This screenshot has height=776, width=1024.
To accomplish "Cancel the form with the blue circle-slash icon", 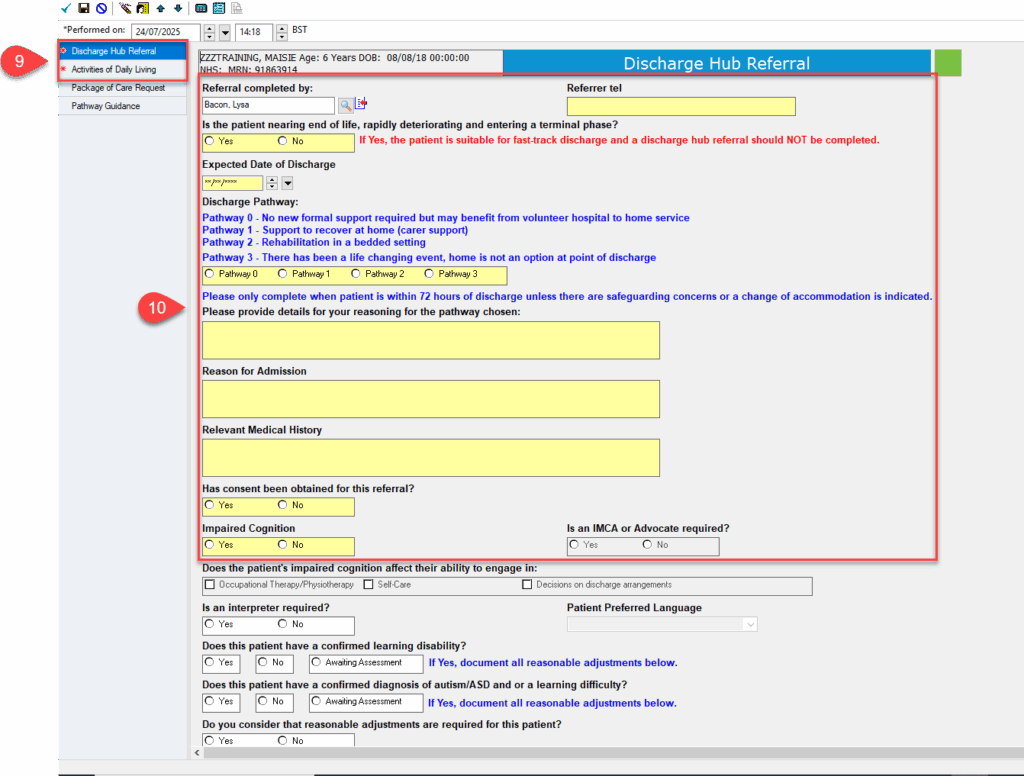I will point(101,8).
